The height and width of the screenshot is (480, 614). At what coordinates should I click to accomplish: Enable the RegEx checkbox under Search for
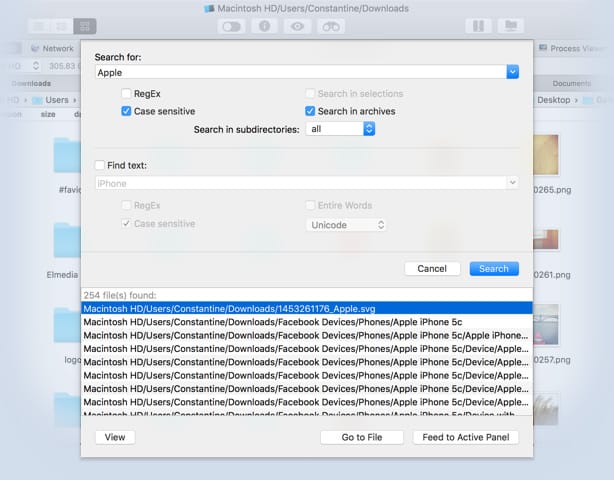coord(126,94)
